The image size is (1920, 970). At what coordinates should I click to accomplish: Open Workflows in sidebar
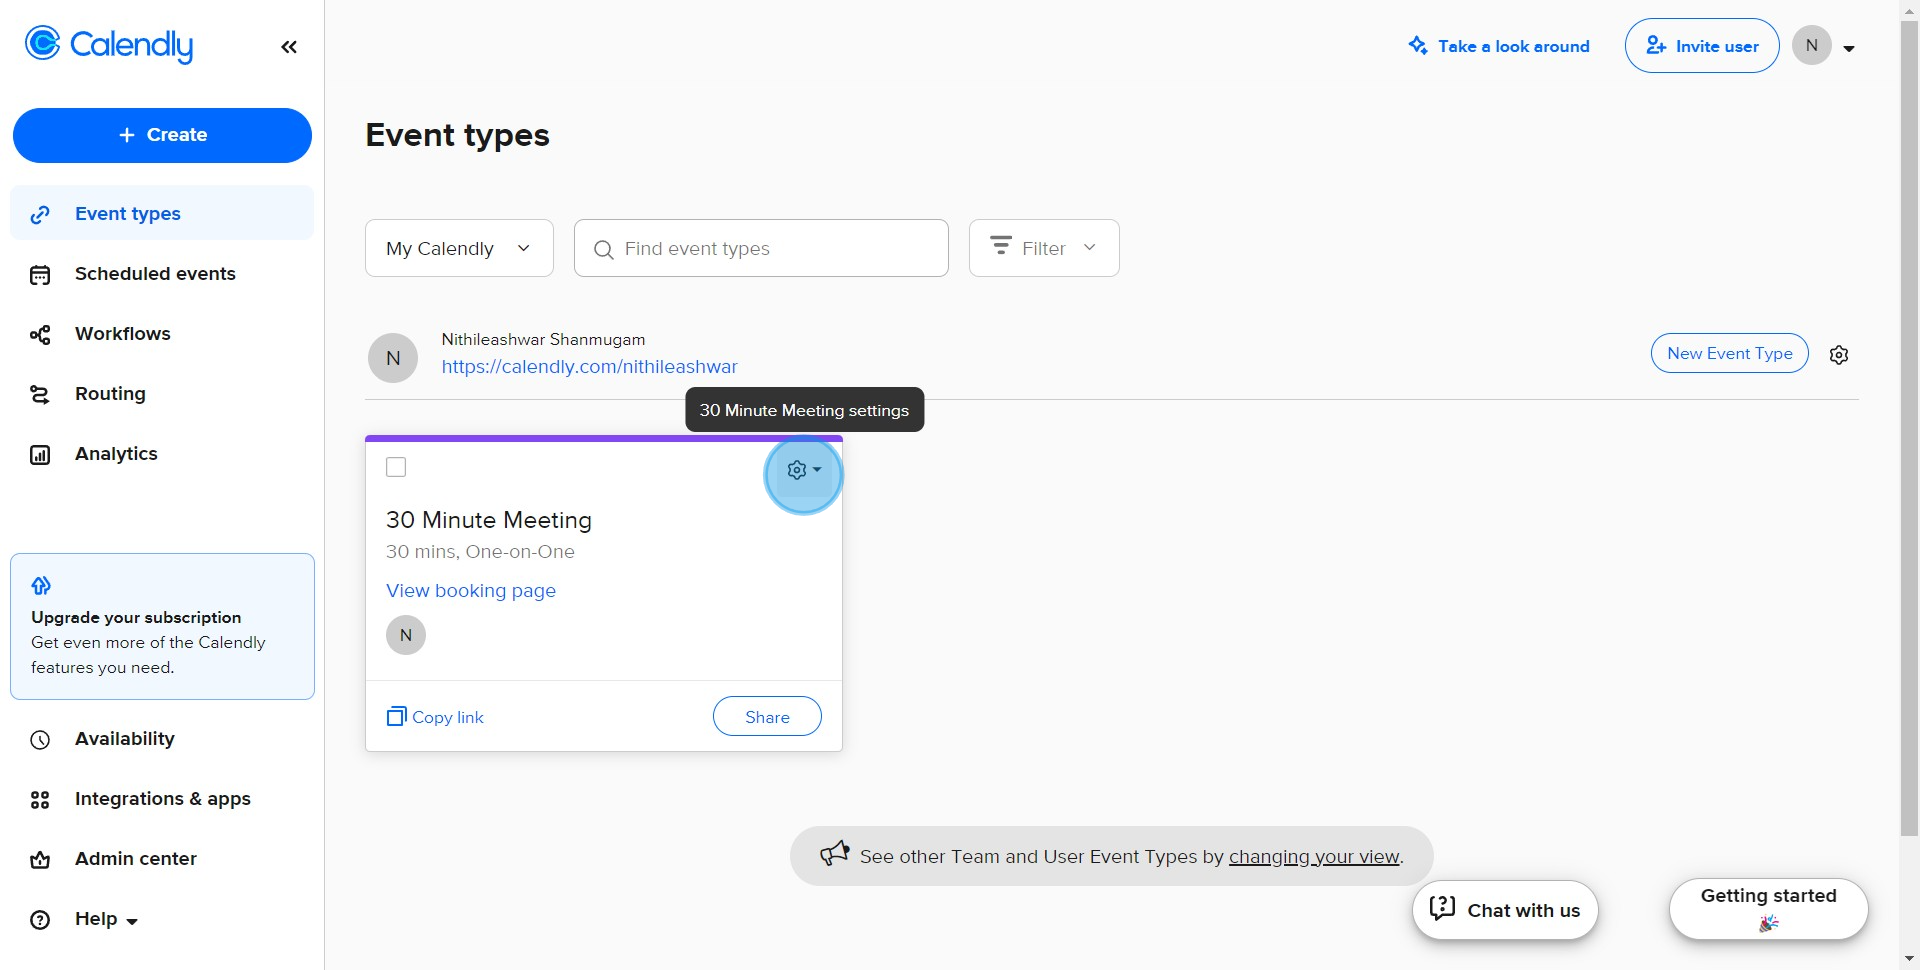click(162, 334)
